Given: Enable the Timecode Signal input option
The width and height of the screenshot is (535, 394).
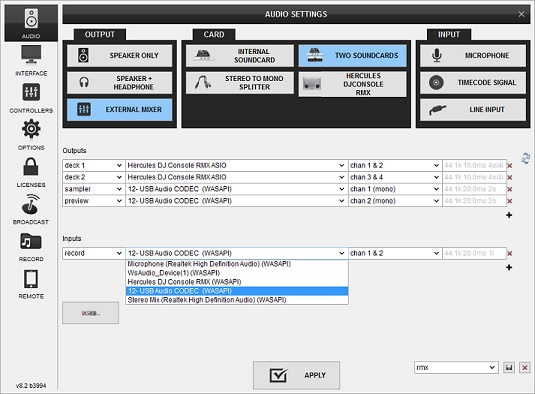Looking at the screenshot, I should pos(473,83).
